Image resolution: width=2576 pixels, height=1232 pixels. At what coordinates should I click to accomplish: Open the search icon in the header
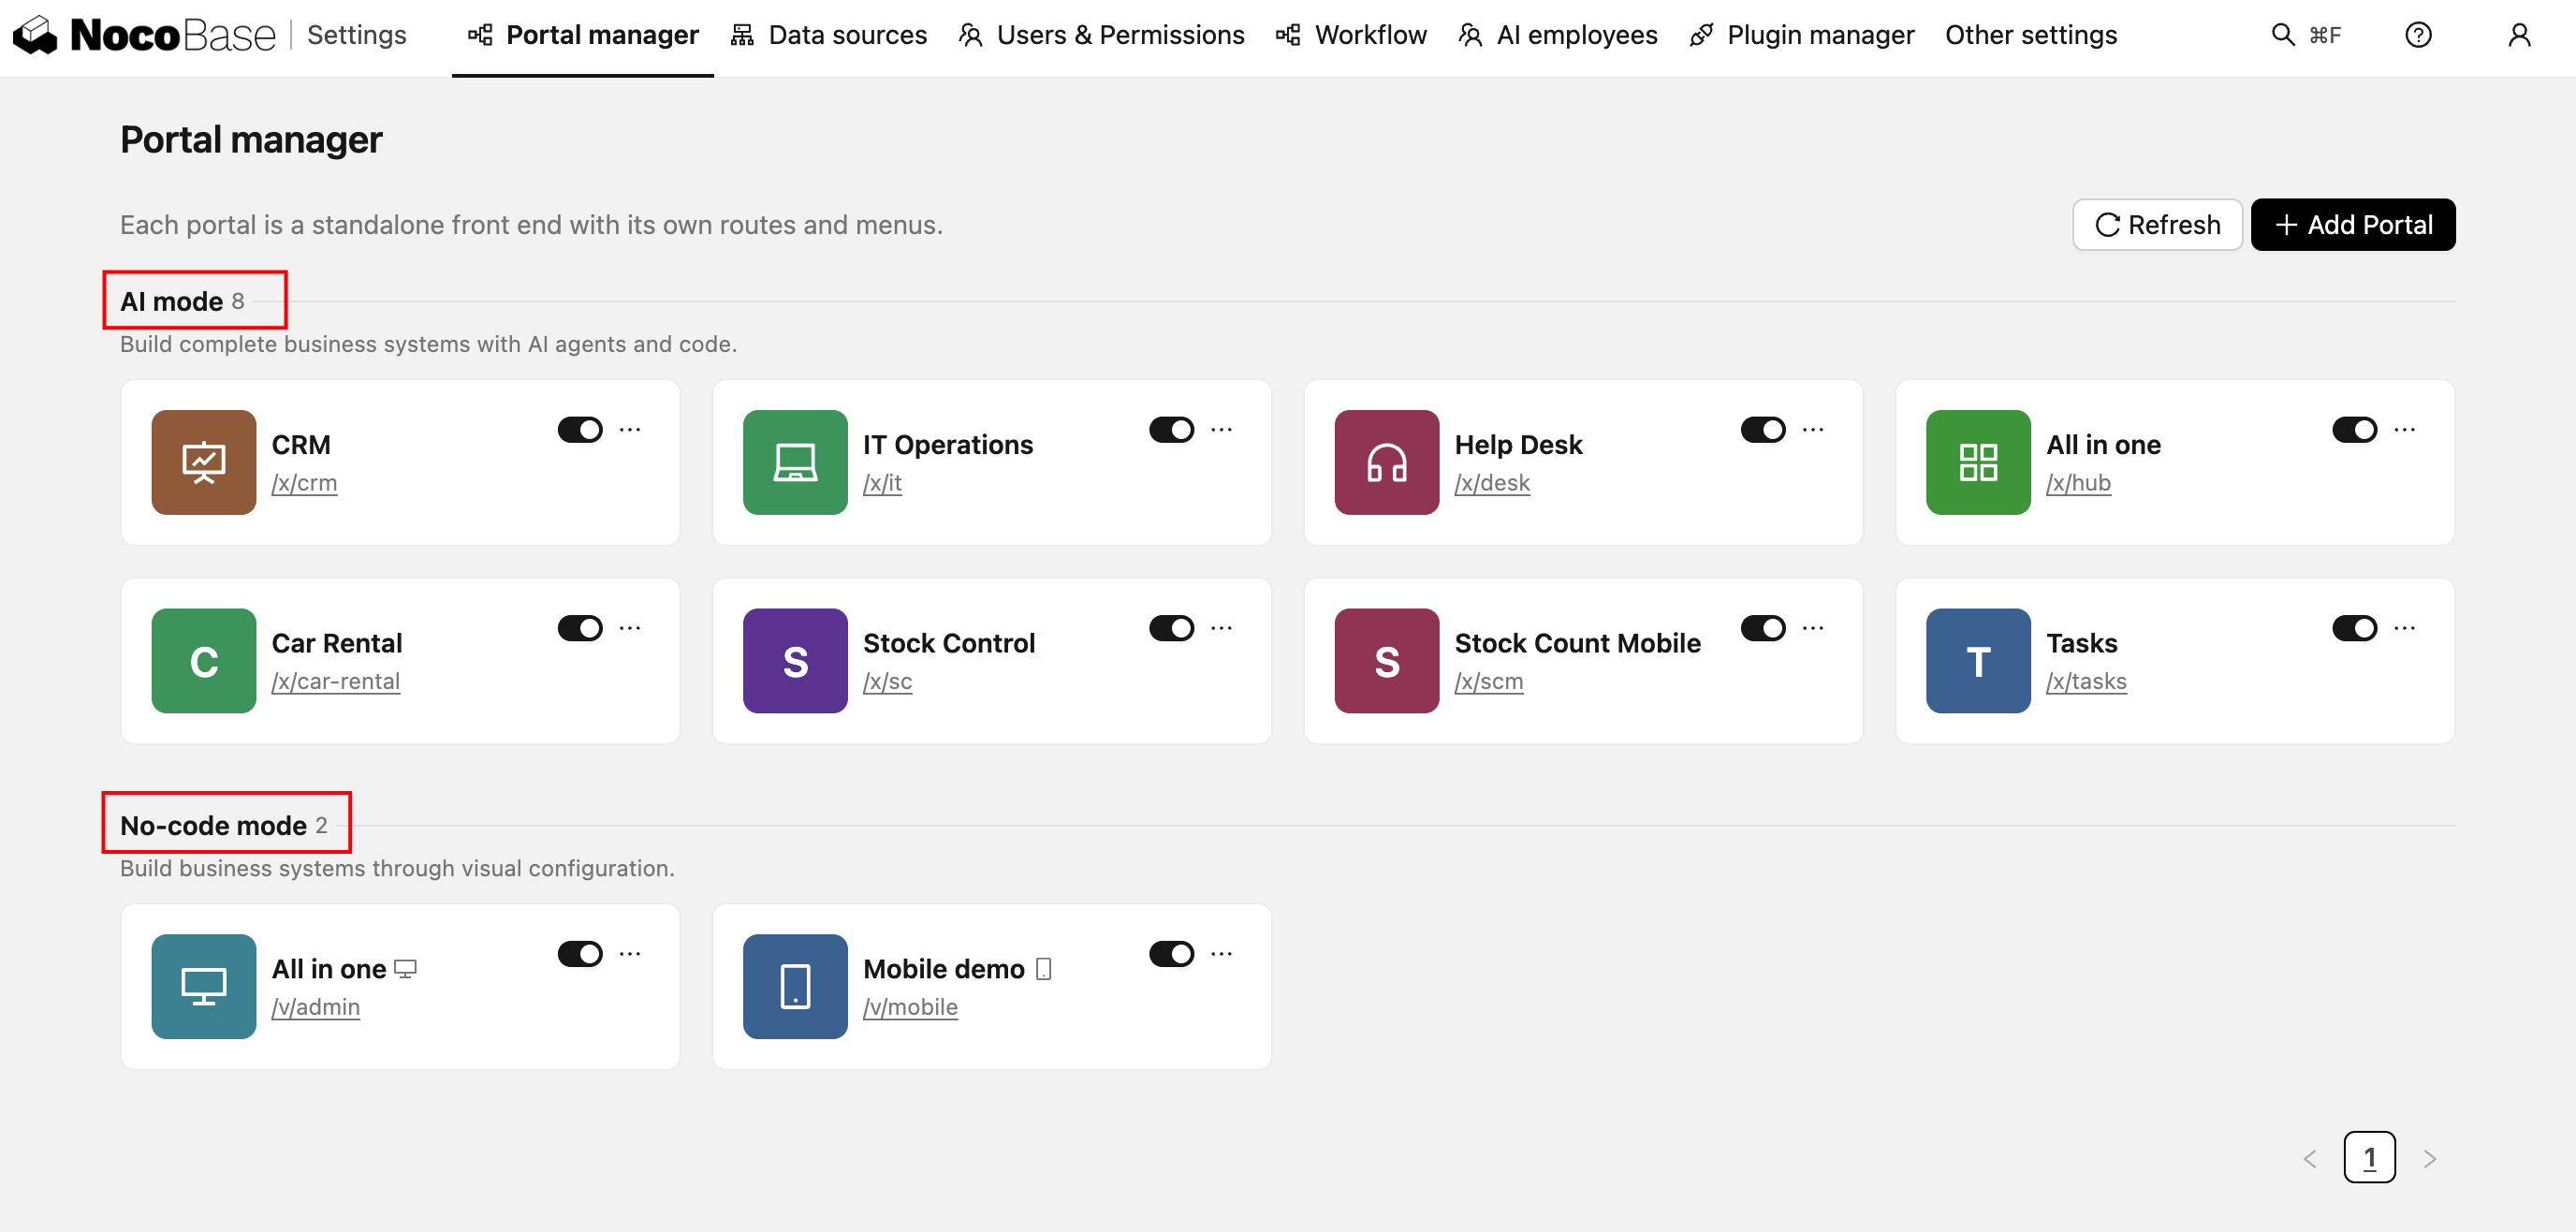point(2282,35)
